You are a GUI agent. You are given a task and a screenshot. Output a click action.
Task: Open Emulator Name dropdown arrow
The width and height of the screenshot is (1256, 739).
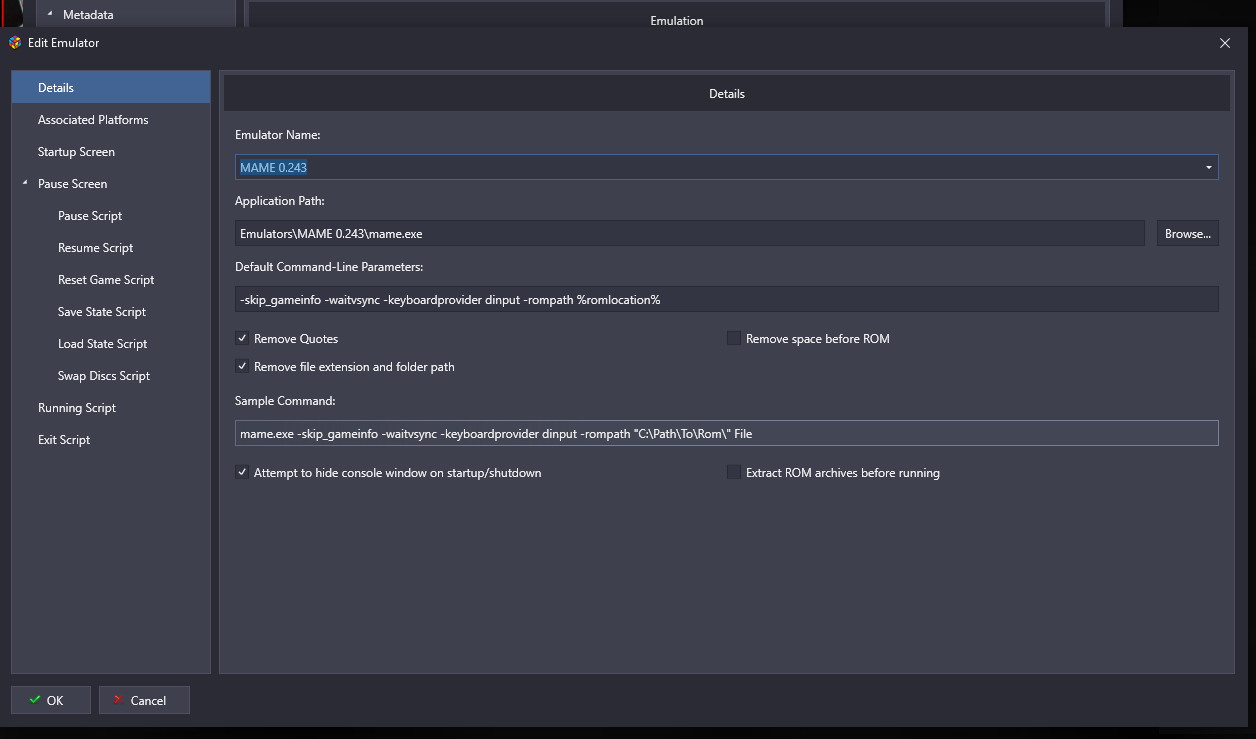1208,167
